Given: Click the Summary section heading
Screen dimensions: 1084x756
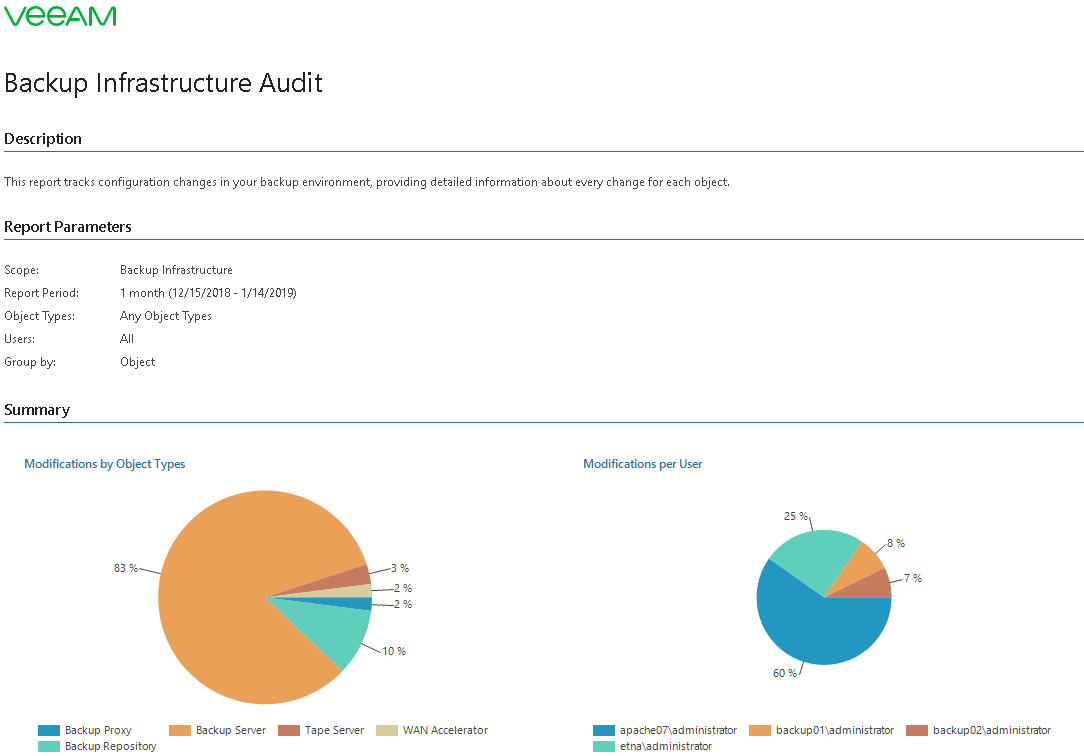Looking at the screenshot, I should [37, 410].
